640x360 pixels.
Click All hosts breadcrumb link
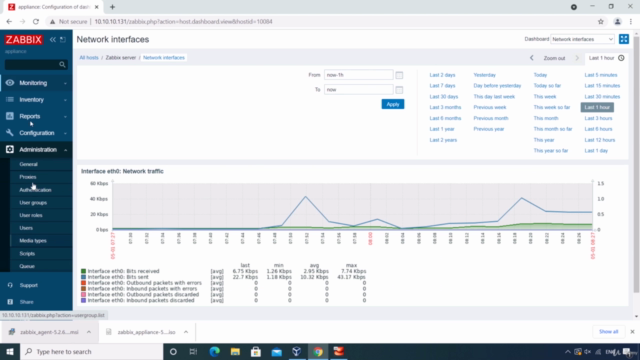tap(89, 58)
